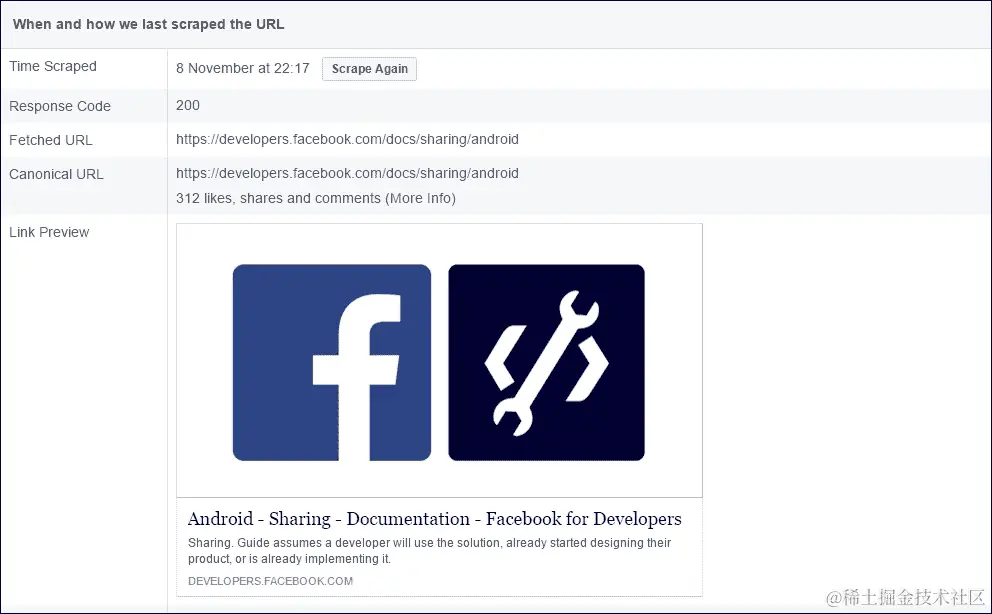Select the '8 November at 22:17' timestamp
This screenshot has height=614, width=992.
click(242, 68)
